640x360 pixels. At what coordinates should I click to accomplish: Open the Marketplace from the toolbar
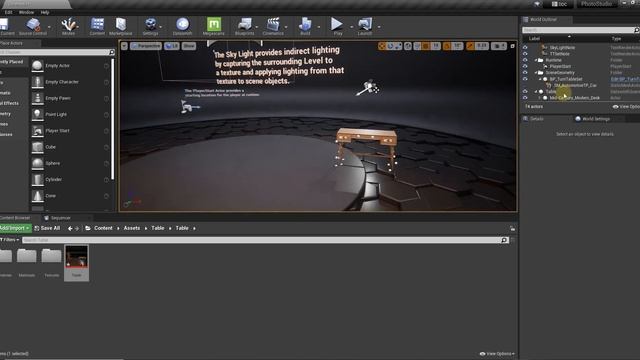[120, 26]
